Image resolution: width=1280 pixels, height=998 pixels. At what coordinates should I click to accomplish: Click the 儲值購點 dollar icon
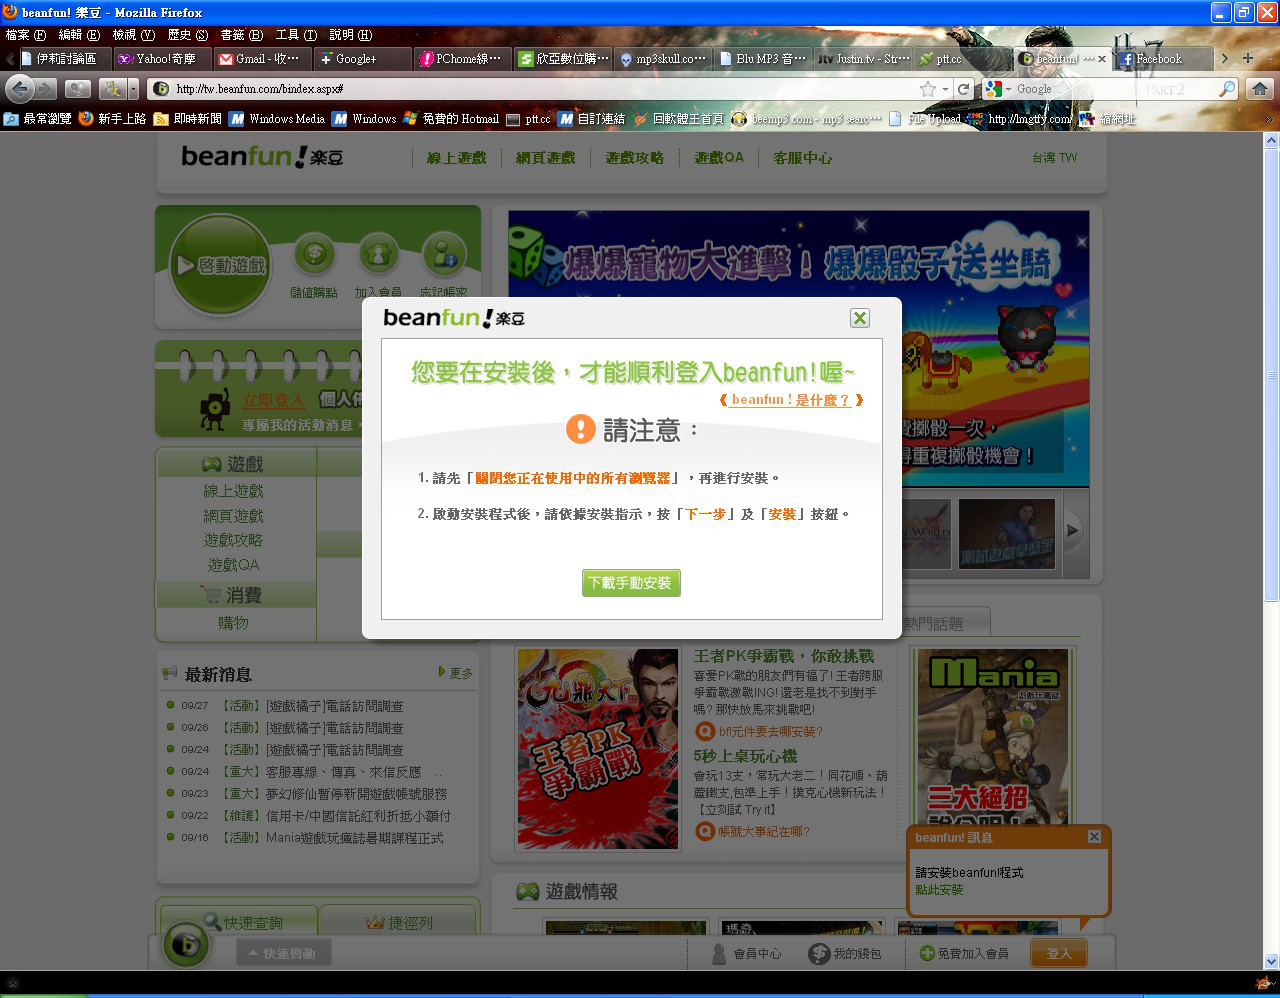(314, 256)
